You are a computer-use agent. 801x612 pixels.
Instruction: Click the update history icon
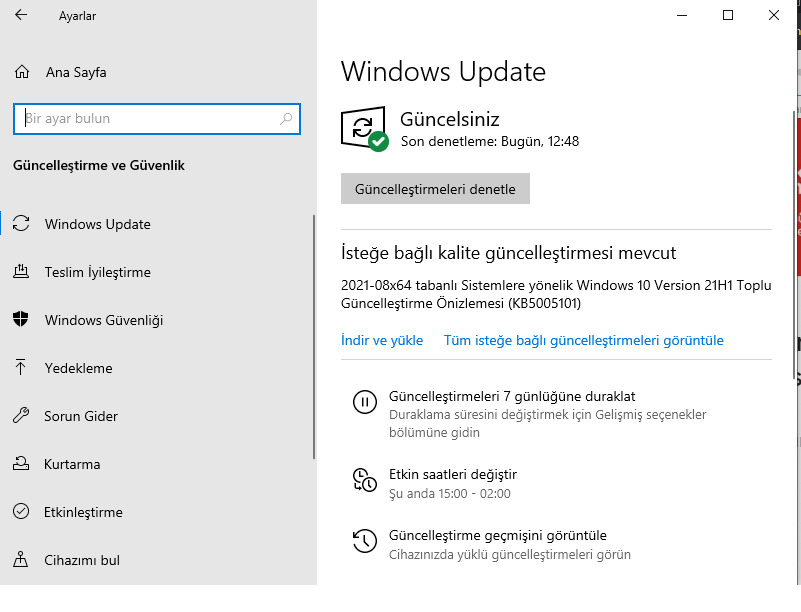[x=365, y=542]
